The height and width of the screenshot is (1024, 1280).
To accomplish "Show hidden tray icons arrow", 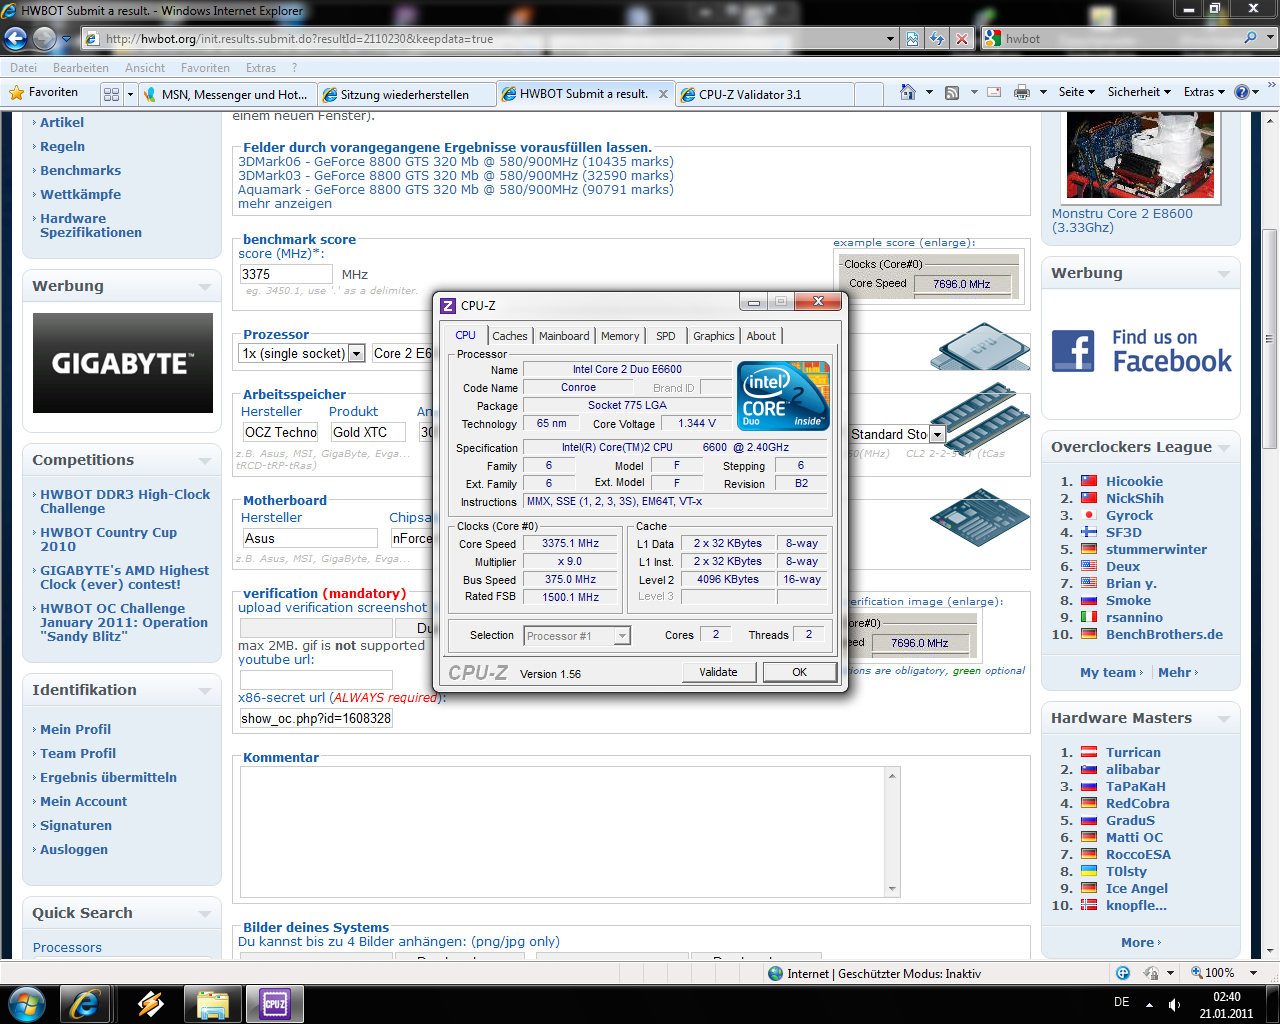I will click(1149, 1004).
